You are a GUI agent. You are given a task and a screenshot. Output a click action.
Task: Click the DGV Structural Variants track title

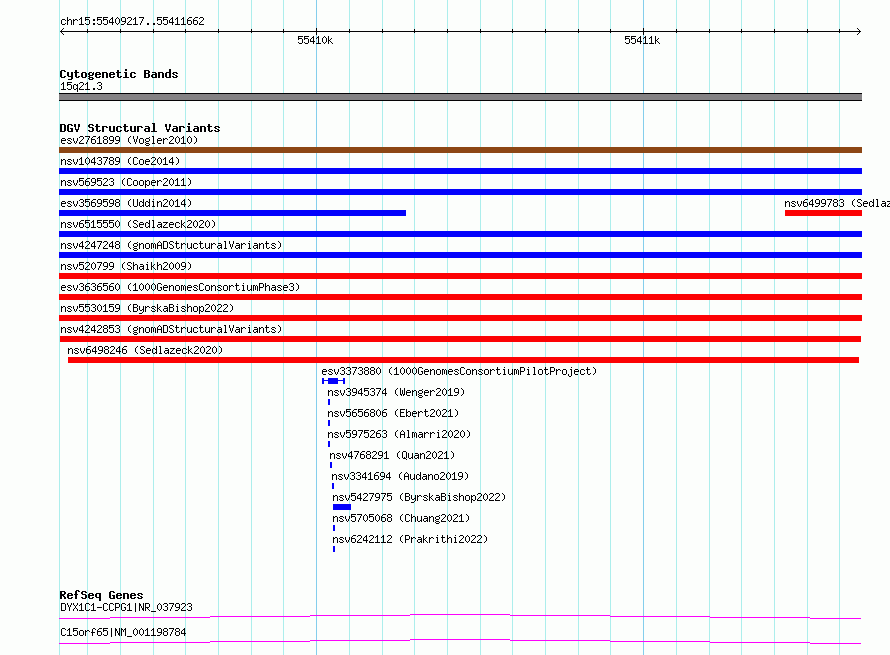(x=140, y=128)
